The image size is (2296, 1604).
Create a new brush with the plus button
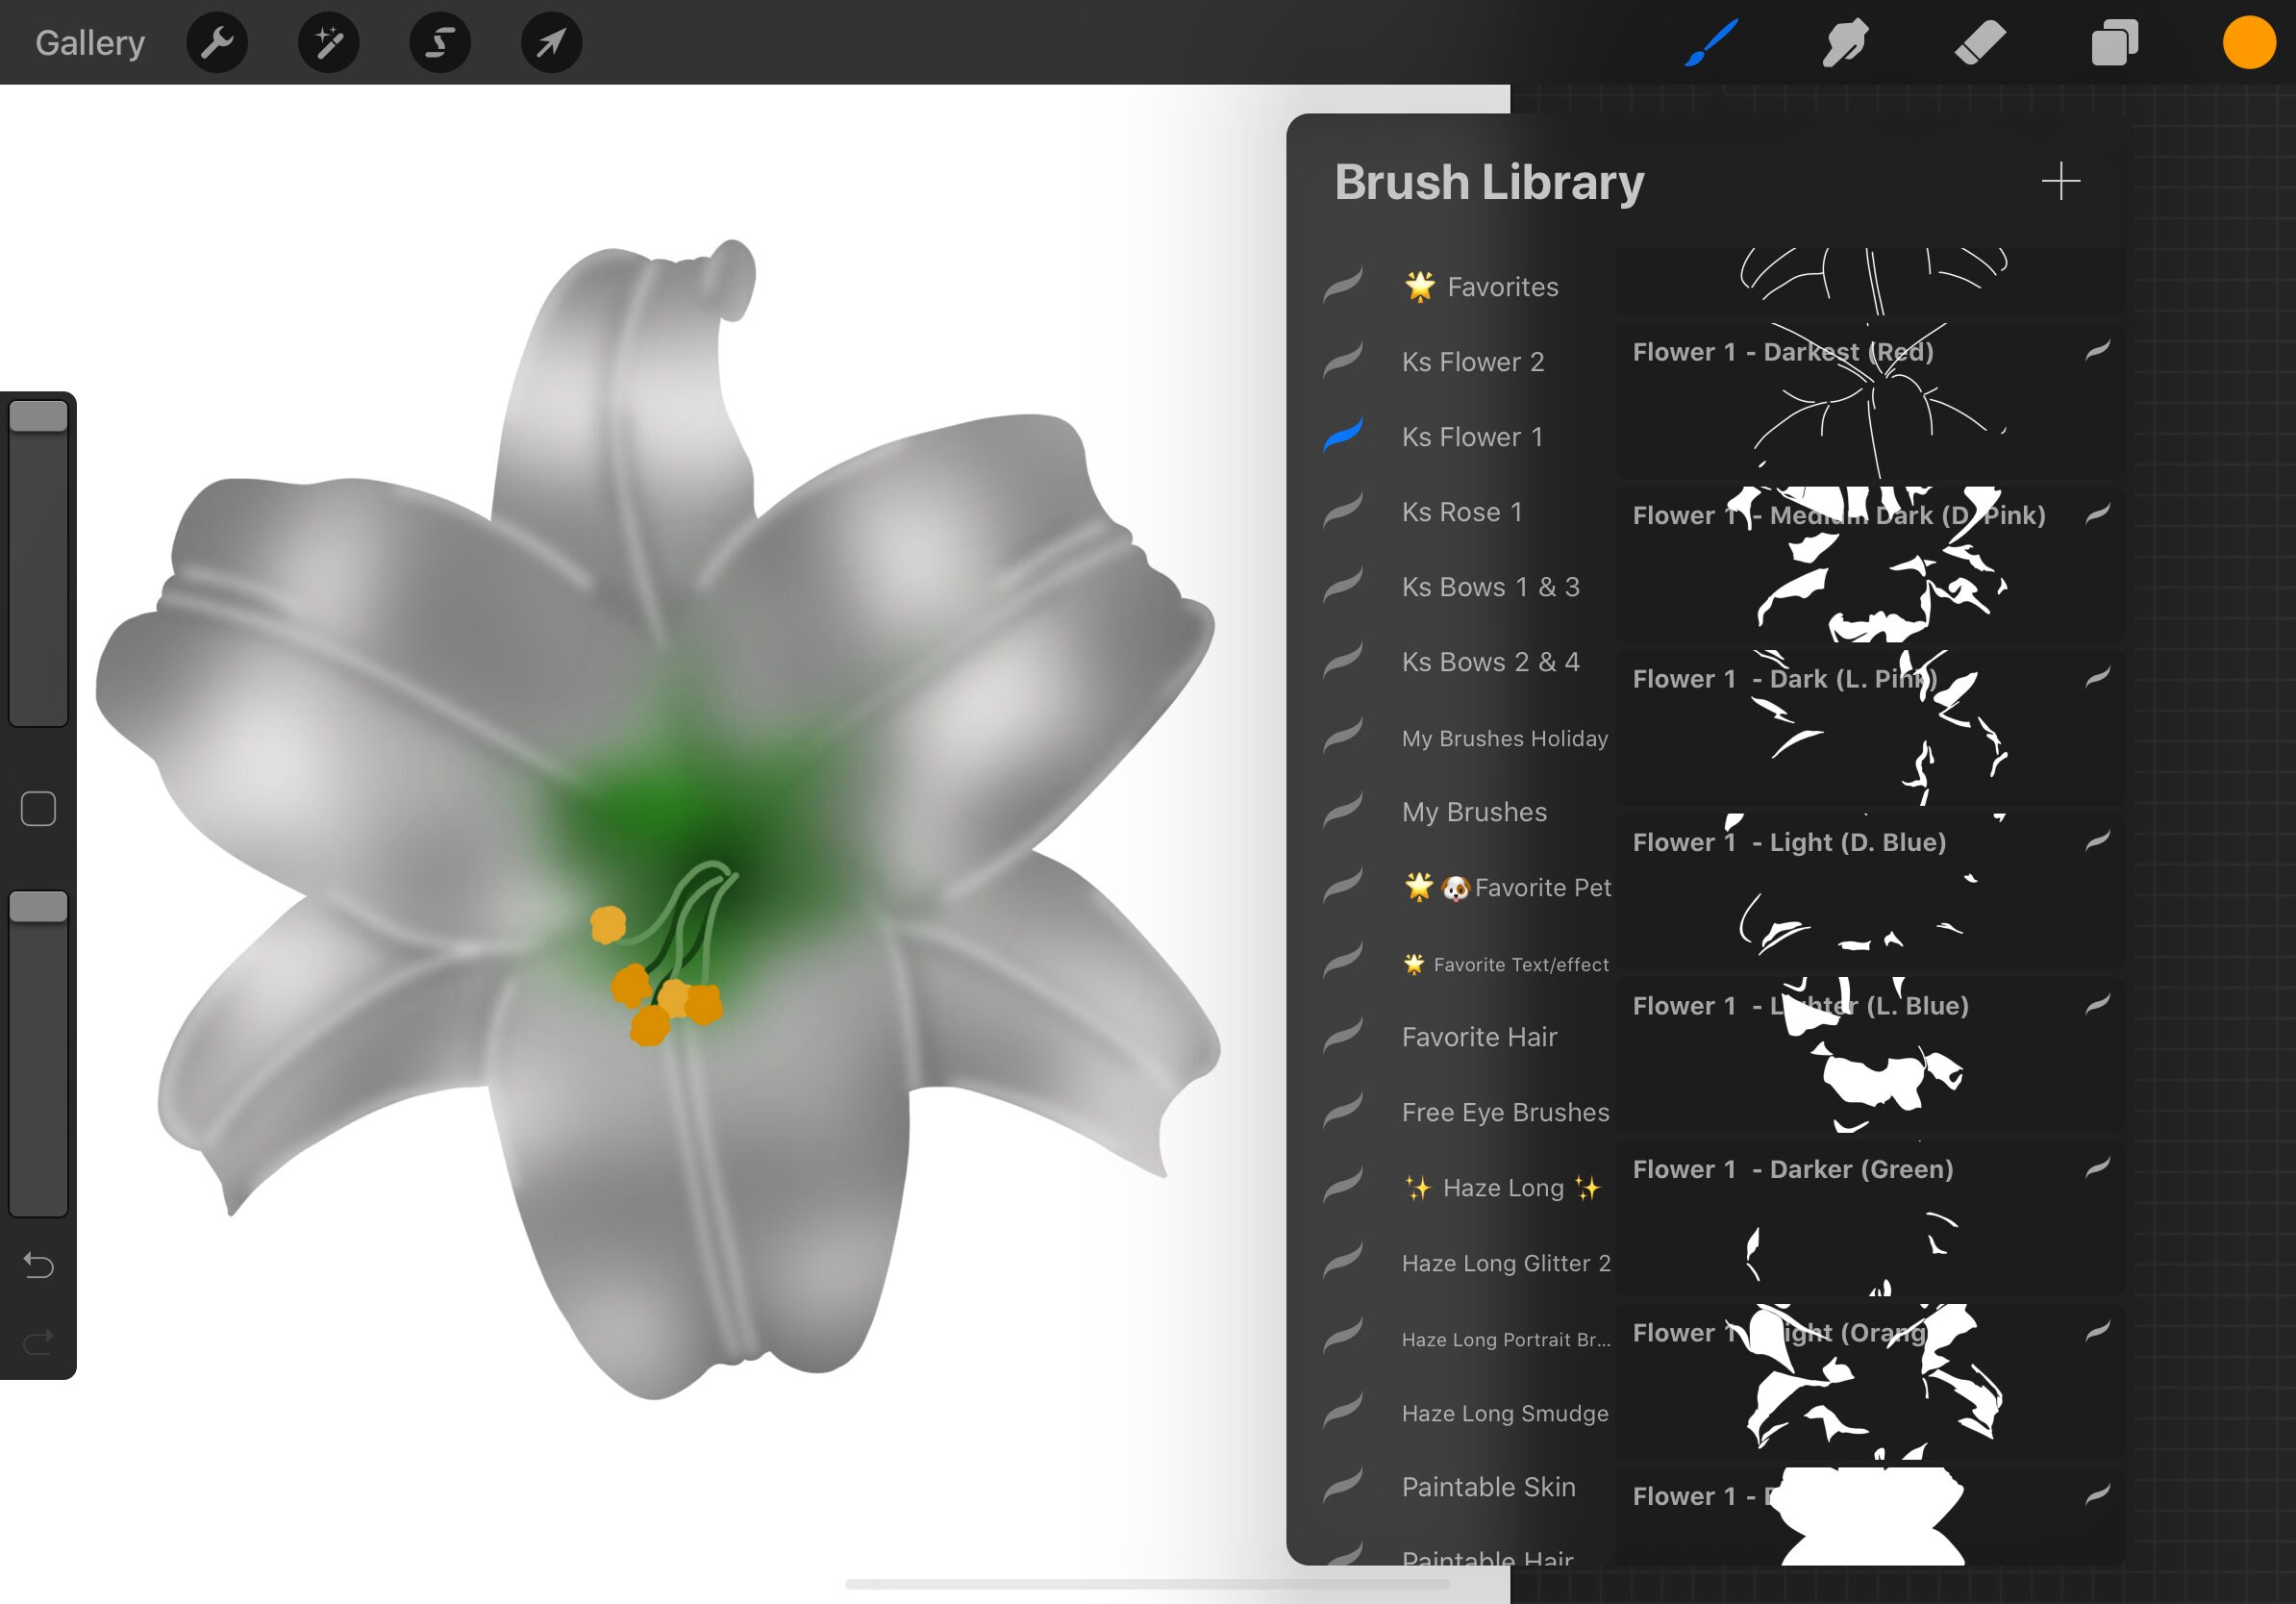click(x=2062, y=181)
